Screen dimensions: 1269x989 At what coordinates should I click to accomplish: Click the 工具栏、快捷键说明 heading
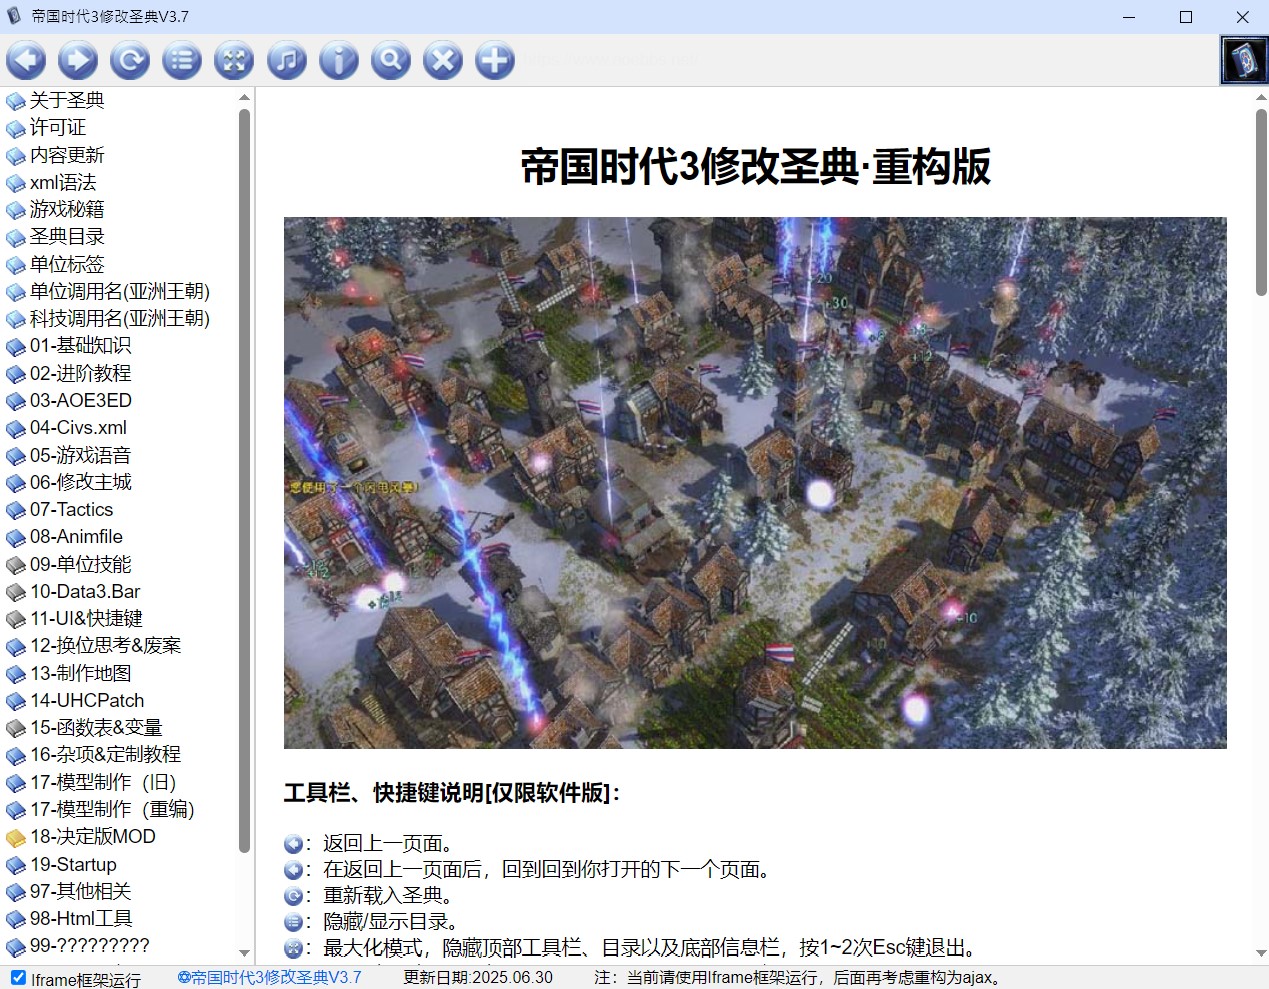(452, 793)
